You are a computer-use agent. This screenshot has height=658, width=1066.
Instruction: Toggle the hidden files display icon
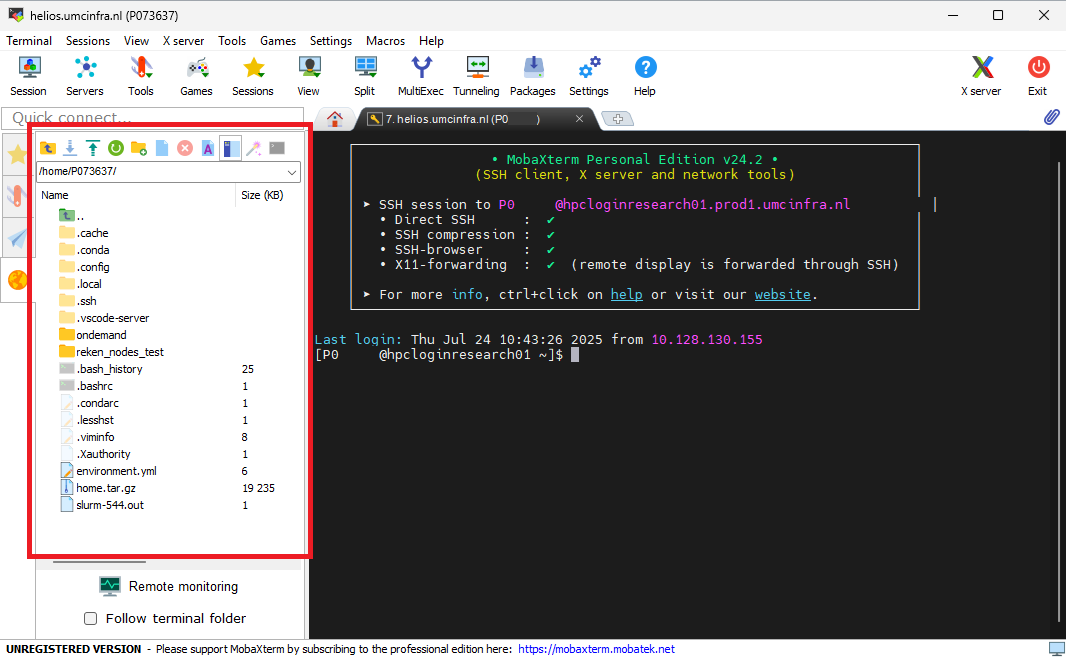coord(231,148)
